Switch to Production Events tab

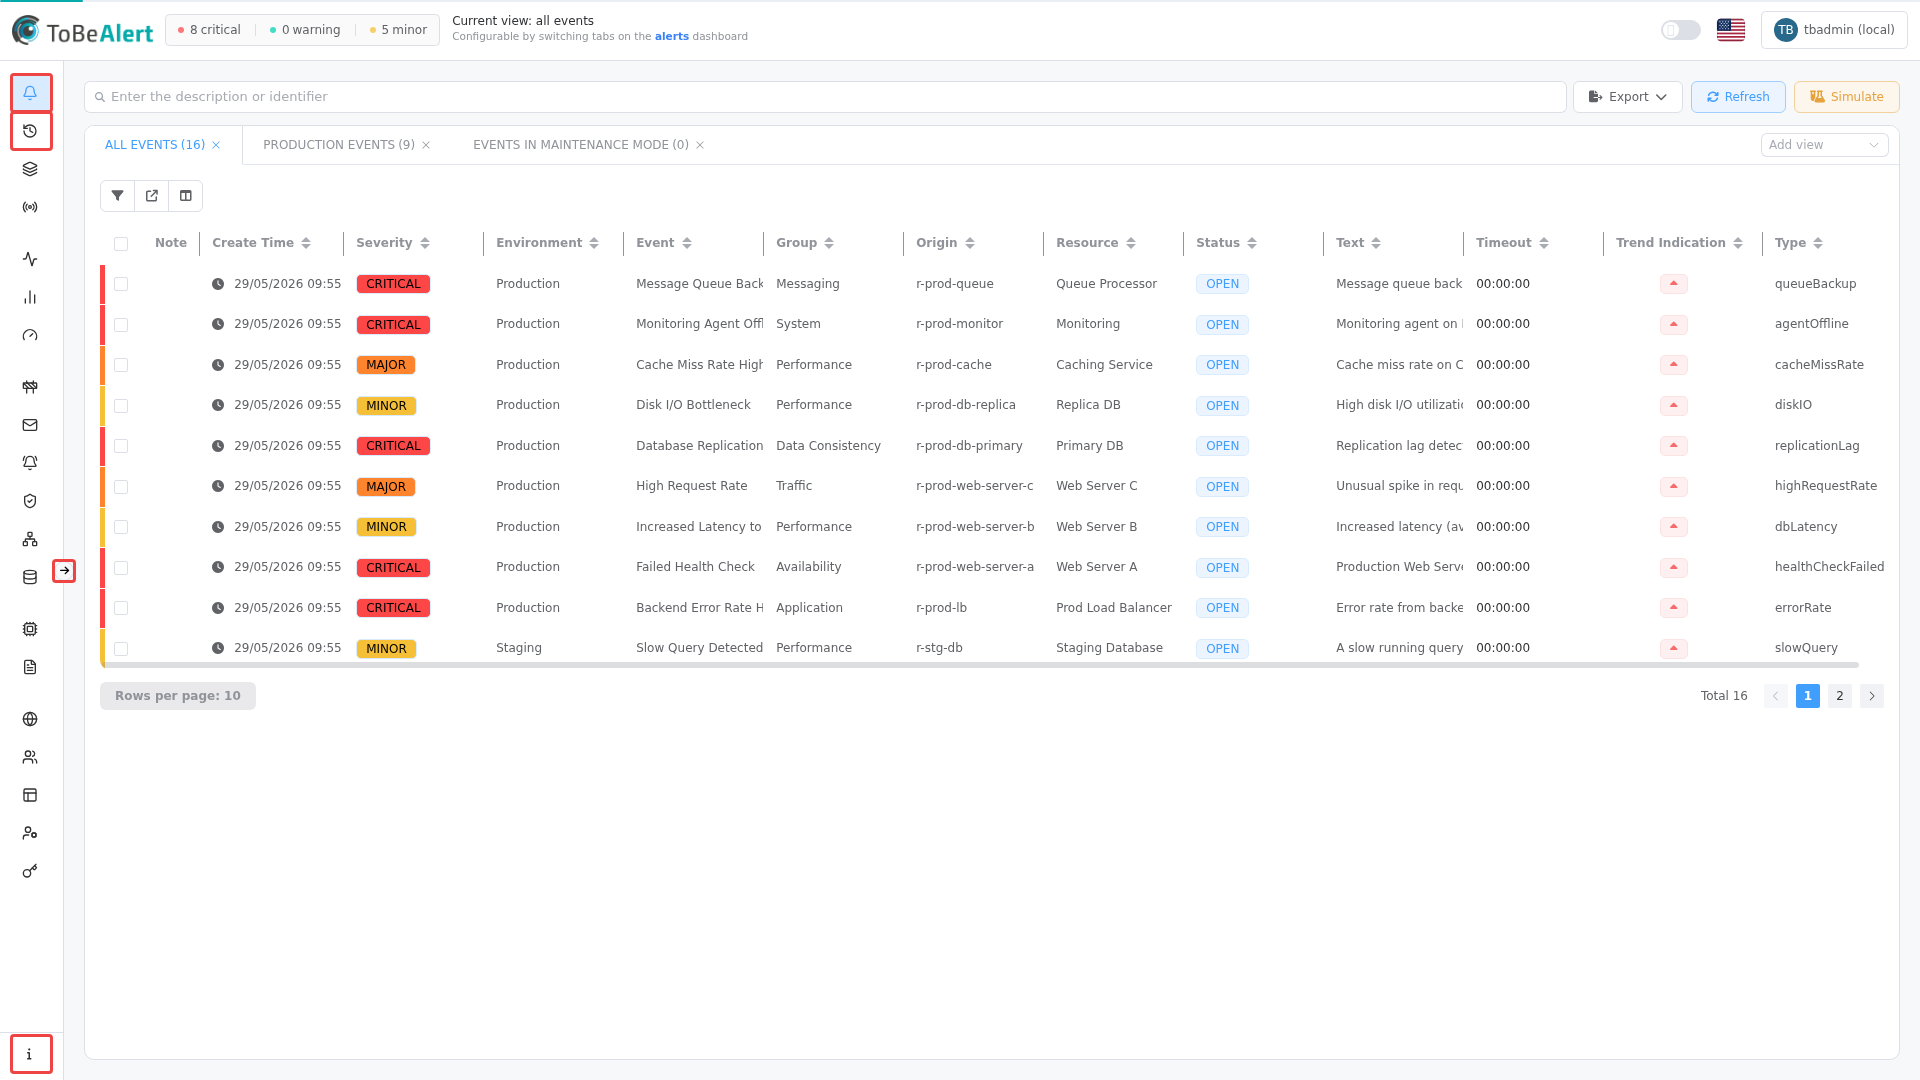[339, 145]
